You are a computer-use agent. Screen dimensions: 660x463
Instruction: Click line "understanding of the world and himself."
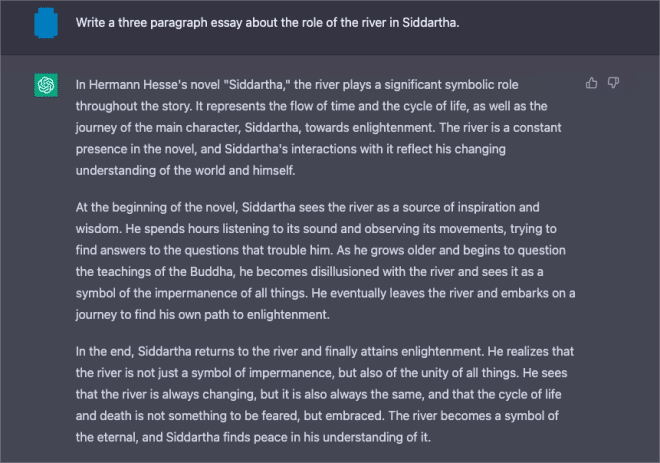pyautogui.click(x=186, y=170)
